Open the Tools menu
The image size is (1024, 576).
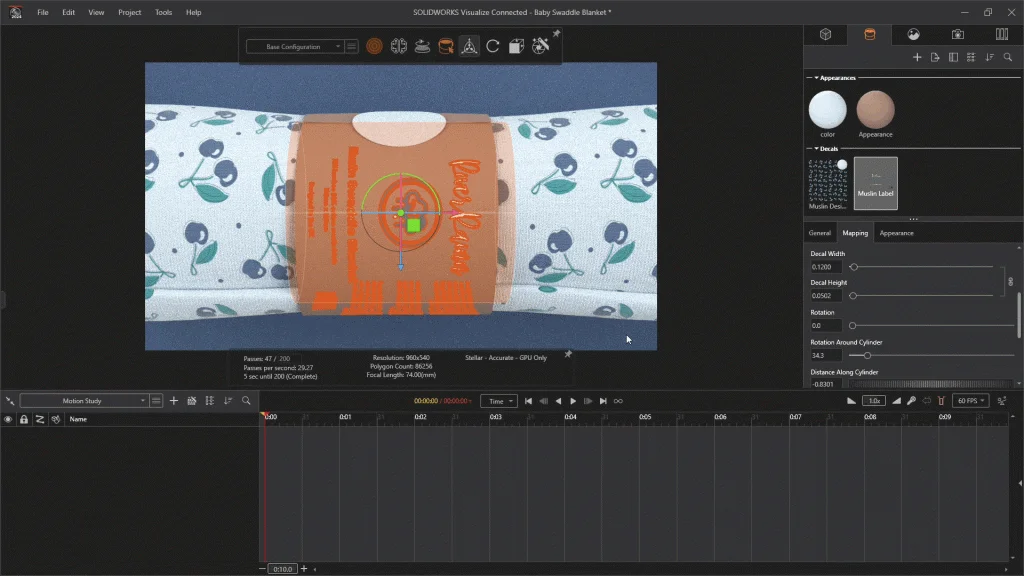coord(163,12)
